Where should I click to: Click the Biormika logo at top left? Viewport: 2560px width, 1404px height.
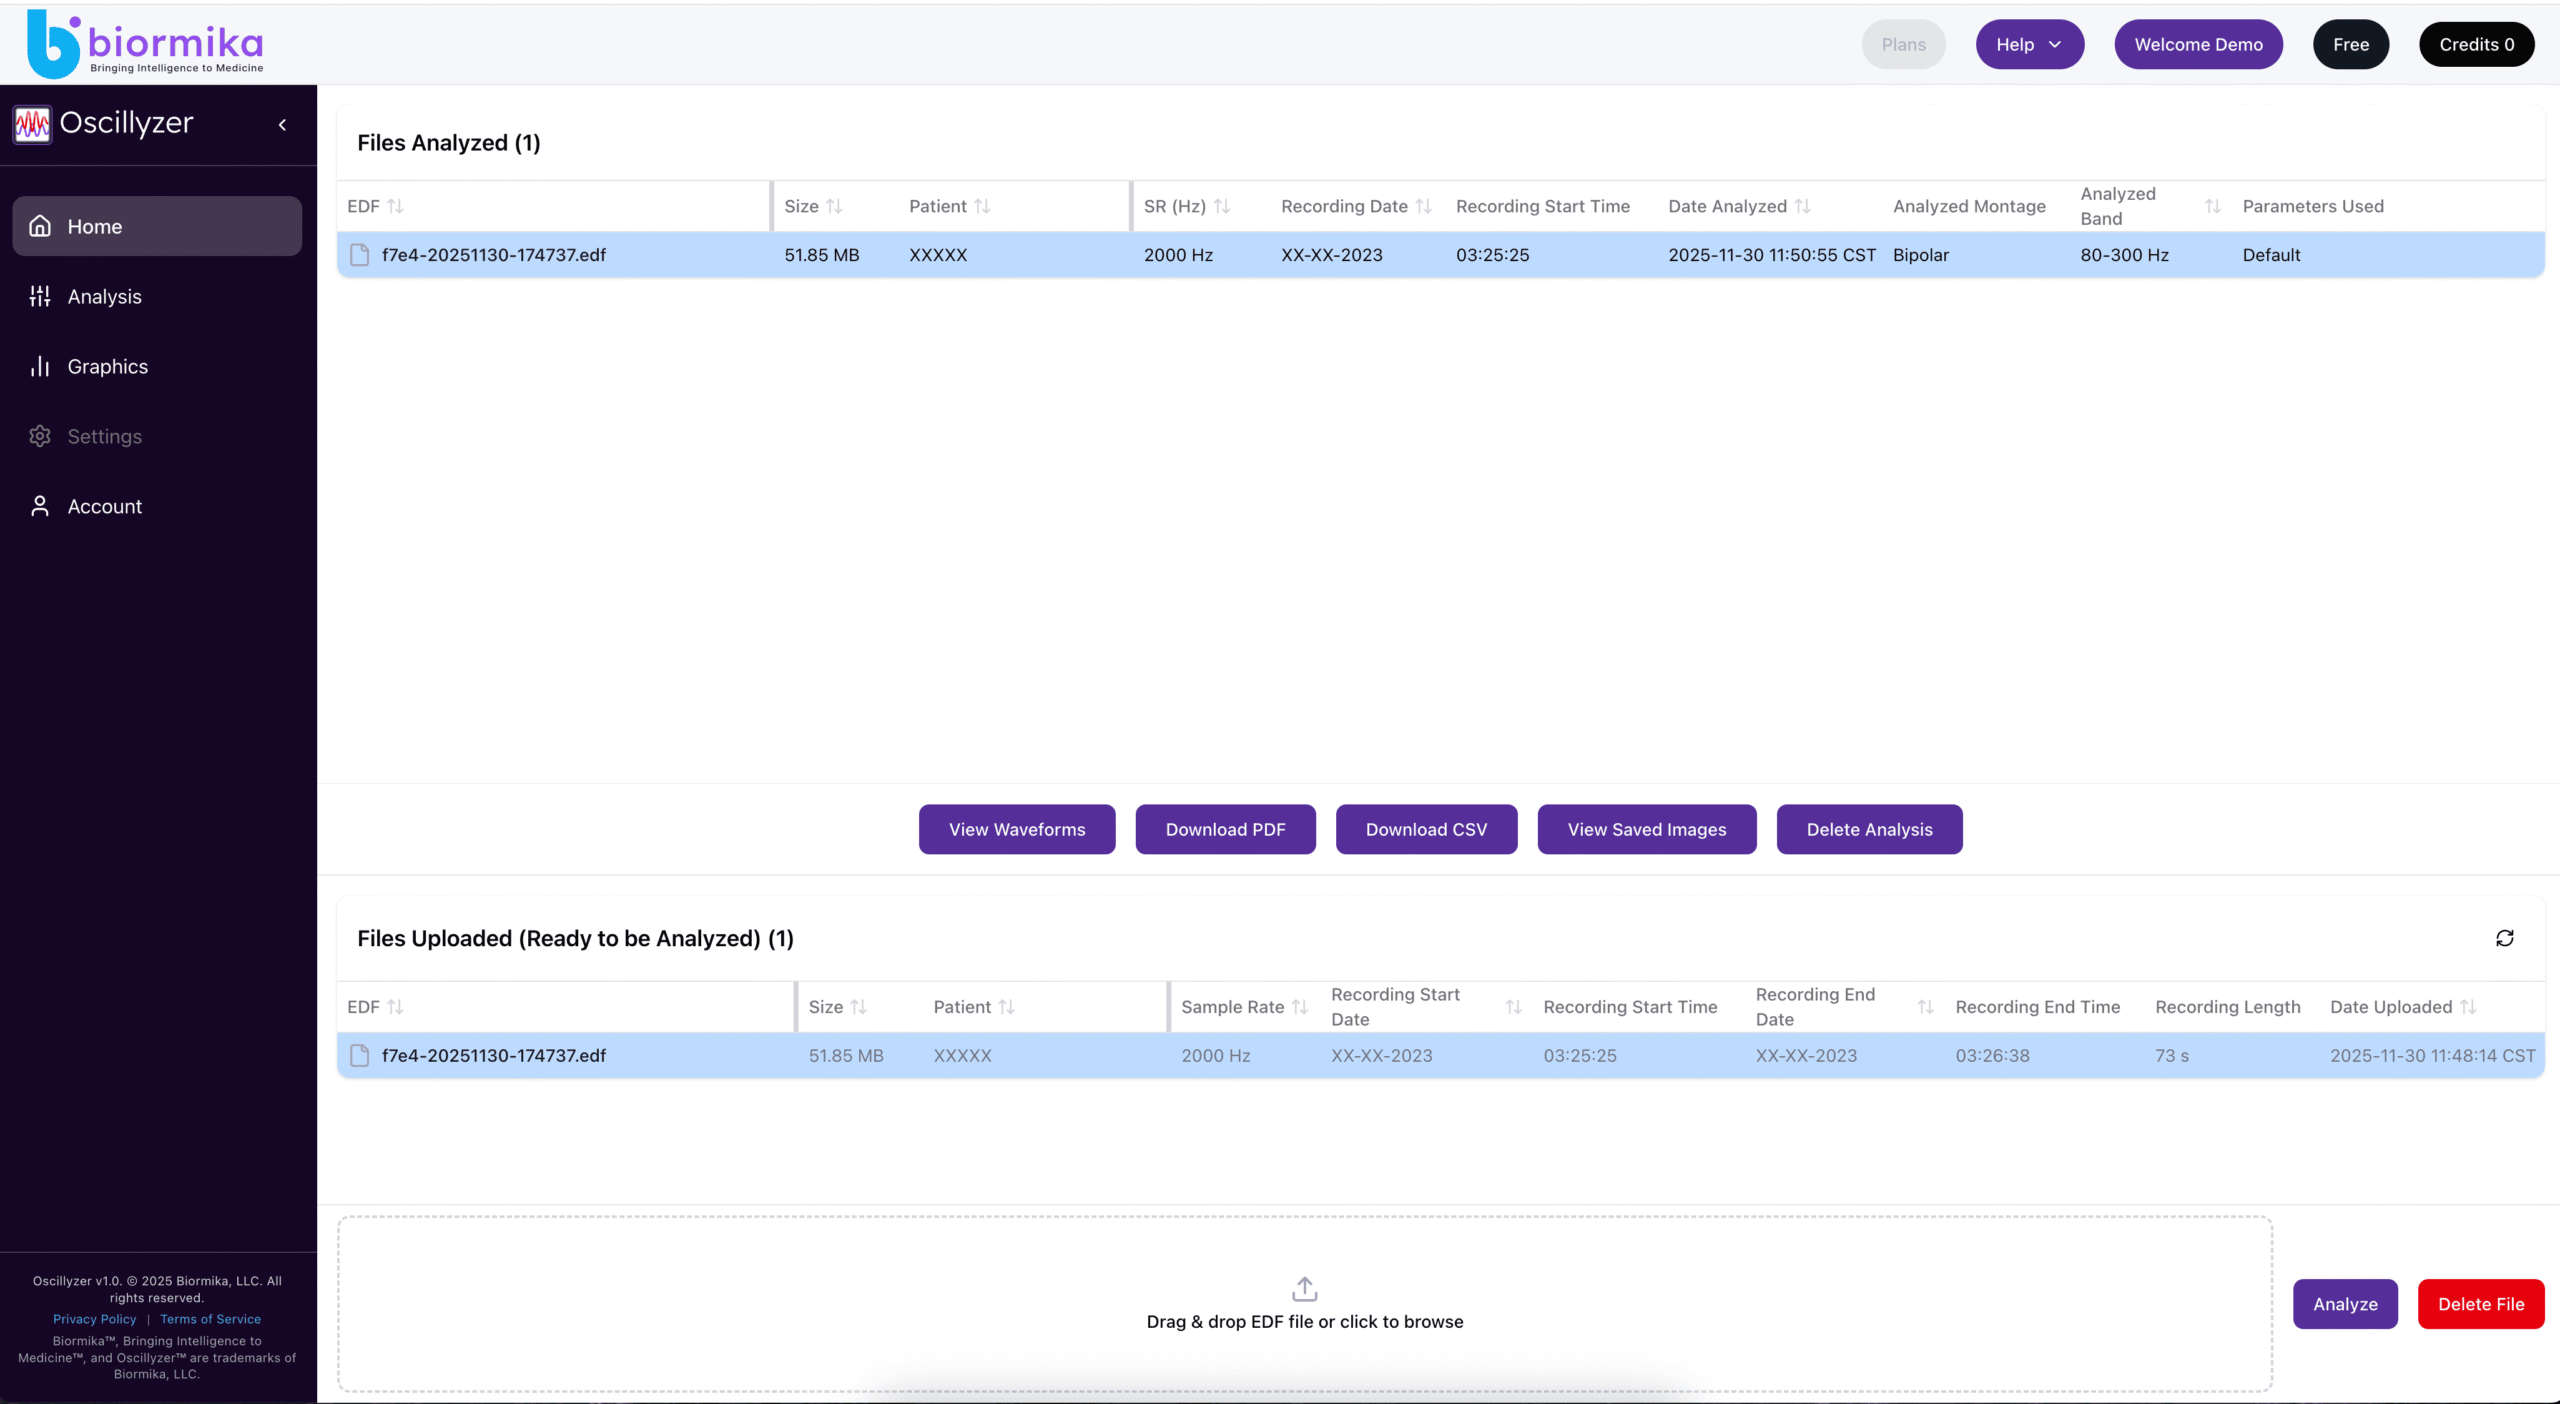tap(145, 44)
